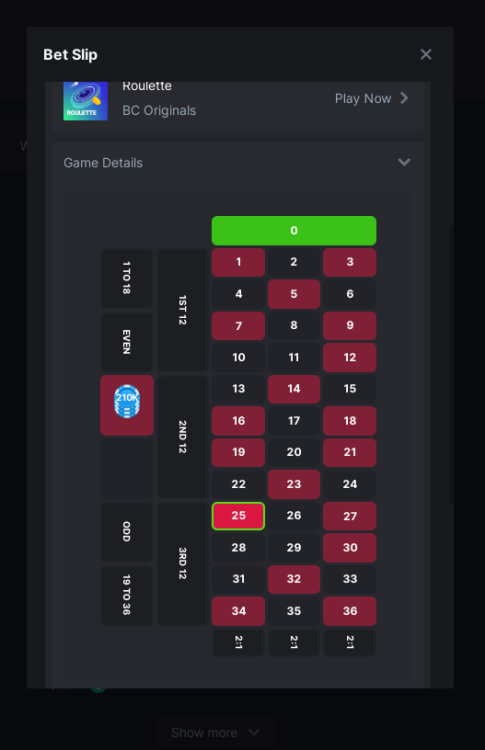Collapse the Game Details section
485x750 pixels.
(x=404, y=163)
